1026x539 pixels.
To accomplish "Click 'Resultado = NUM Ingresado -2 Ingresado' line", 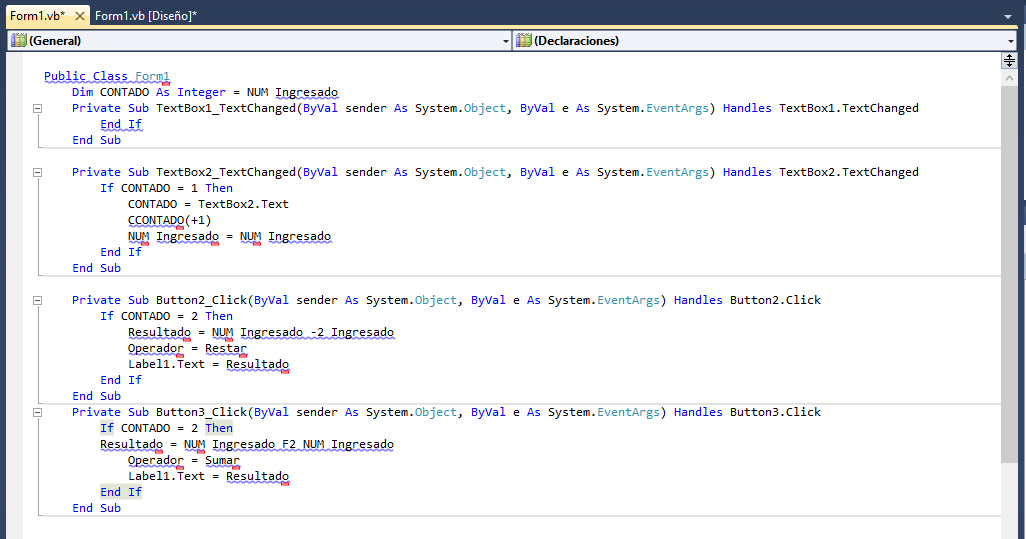I will pyautogui.click(x=261, y=332).
